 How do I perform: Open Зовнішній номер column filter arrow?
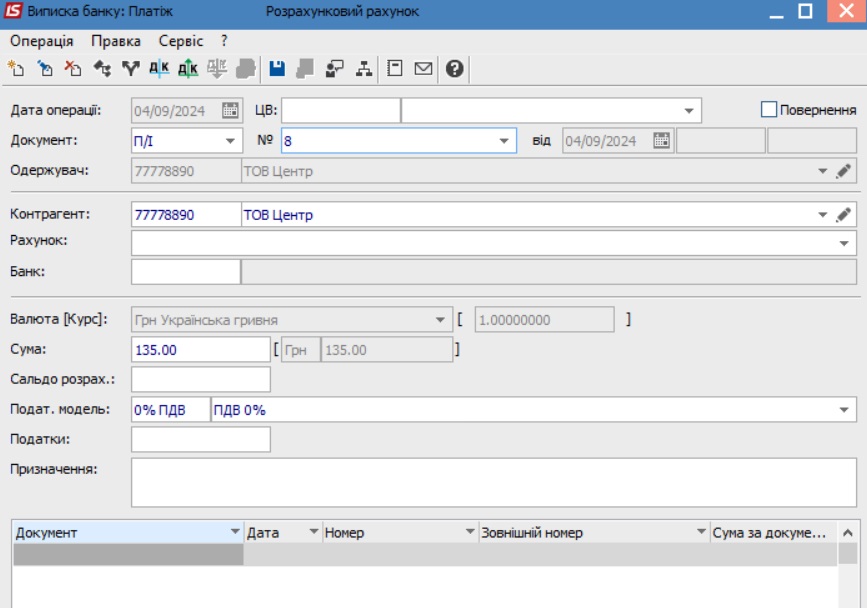701,532
